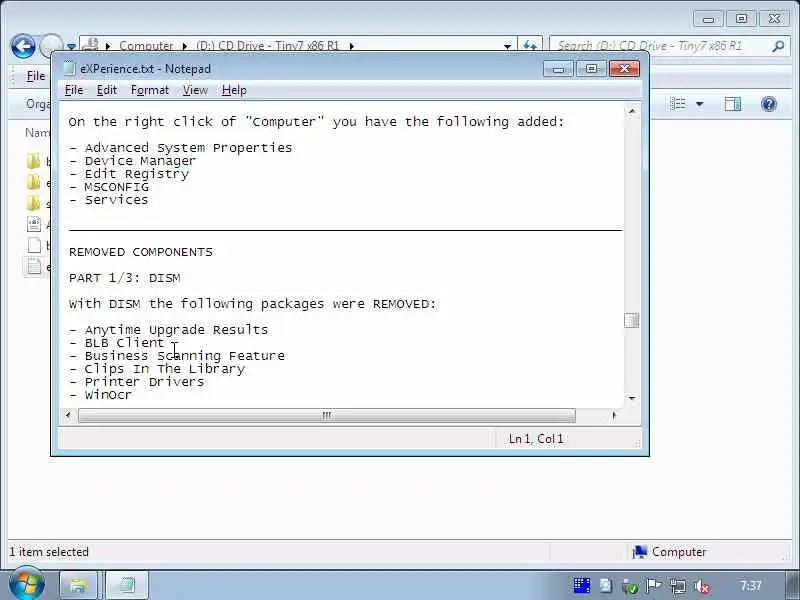800x600 pixels.
Task: Click the Notepad taskbar button
Action: pyautogui.click(x=127, y=585)
